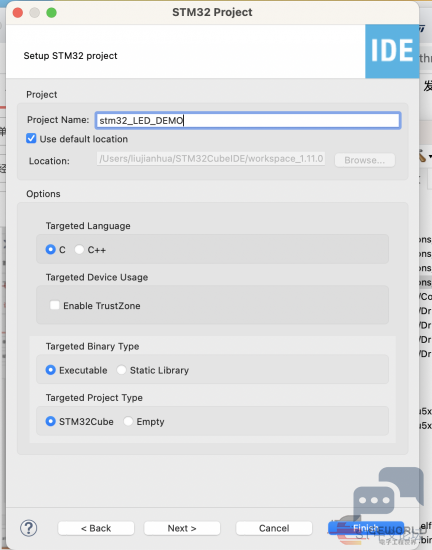Cancel the STM32 Project dialog
Image resolution: width=432 pixels, height=550 pixels.
pos(274,528)
